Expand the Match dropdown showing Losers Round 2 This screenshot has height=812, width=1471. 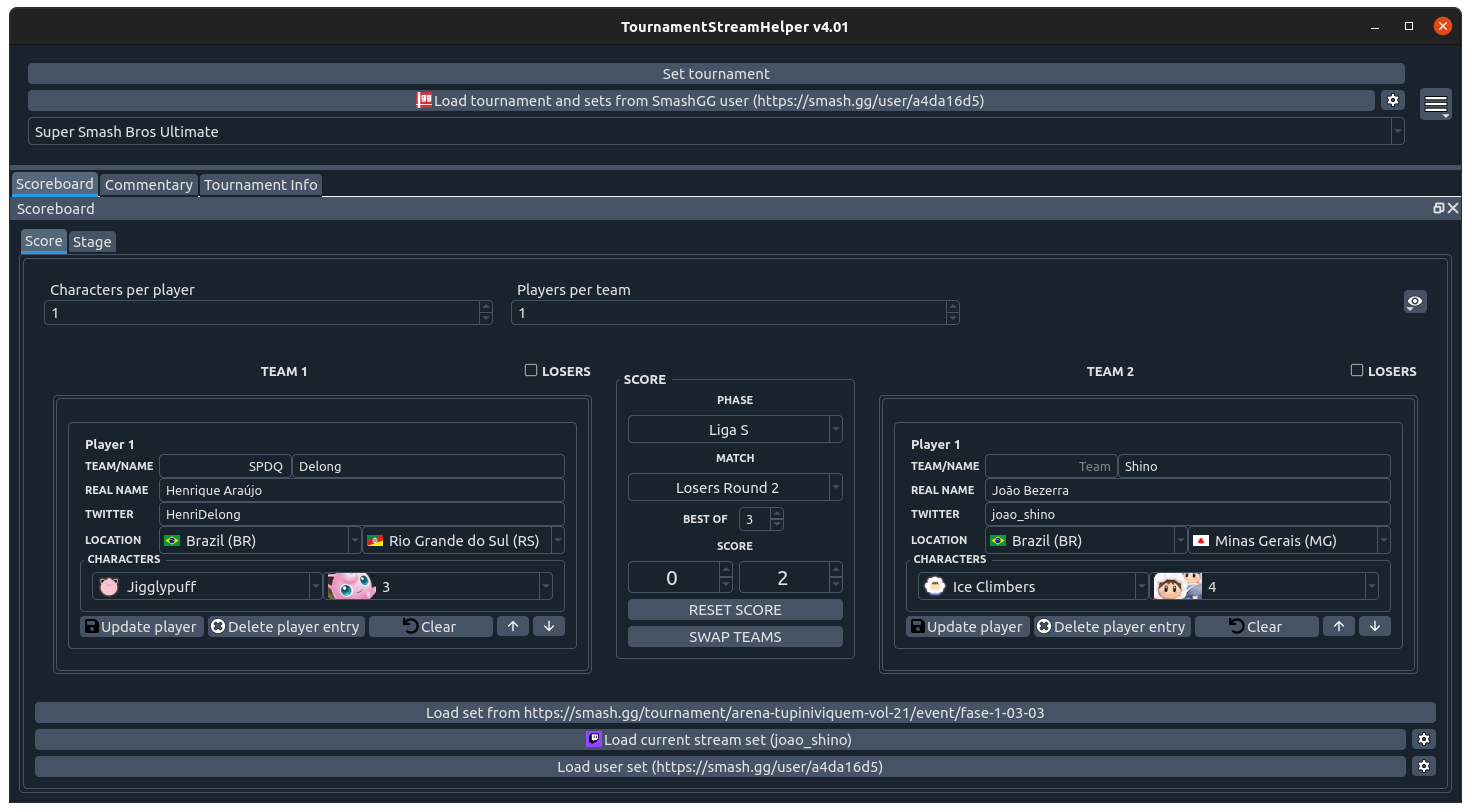735,487
